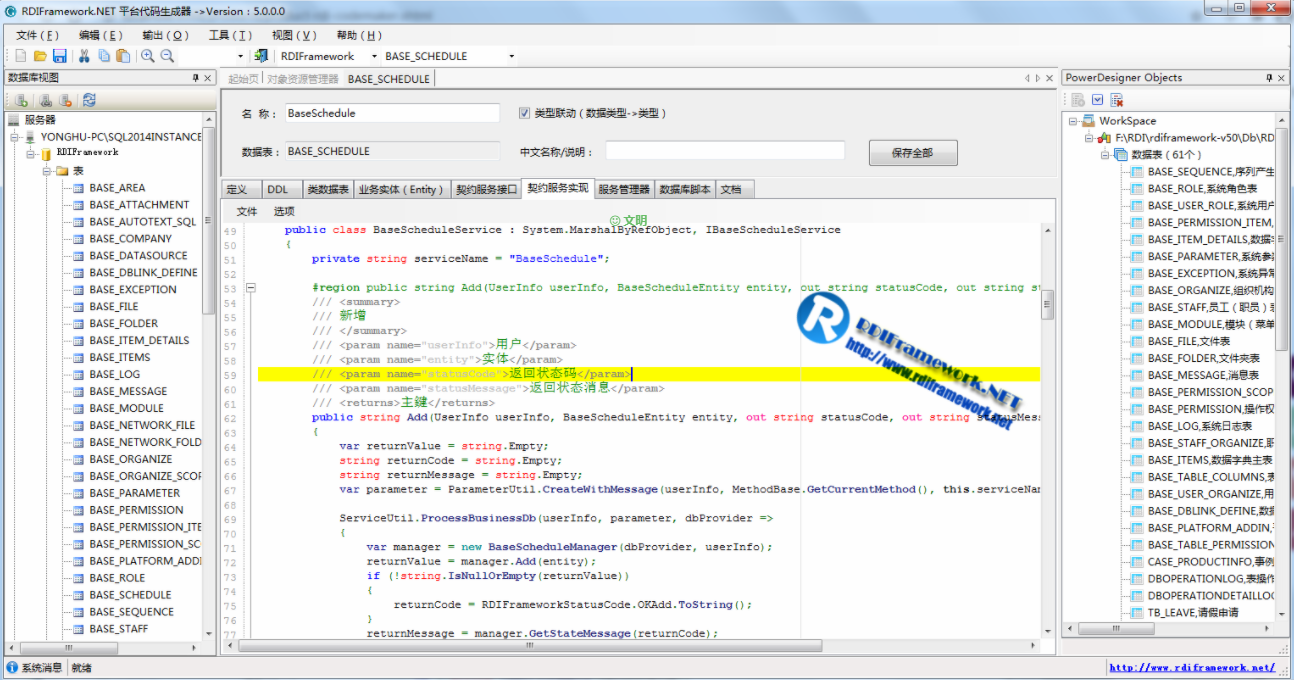Open the BASE_SCHEDULE table dropdown in toolbar

(x=512, y=57)
